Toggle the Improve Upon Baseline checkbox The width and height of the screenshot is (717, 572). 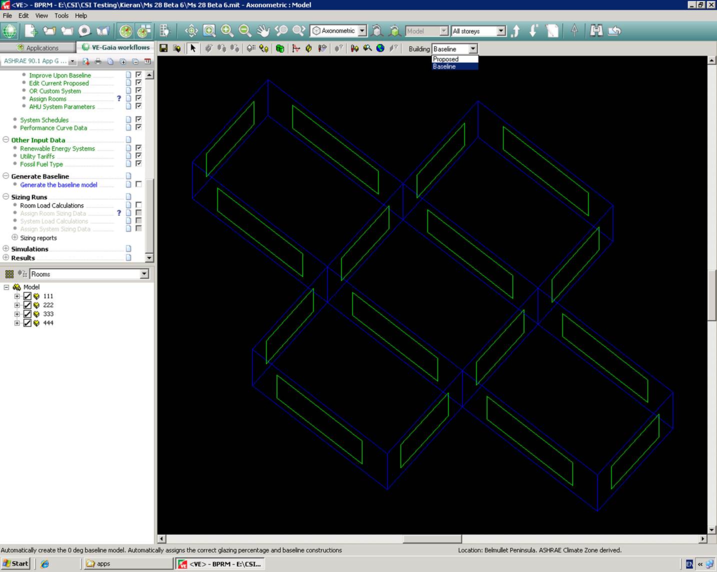[x=139, y=75]
